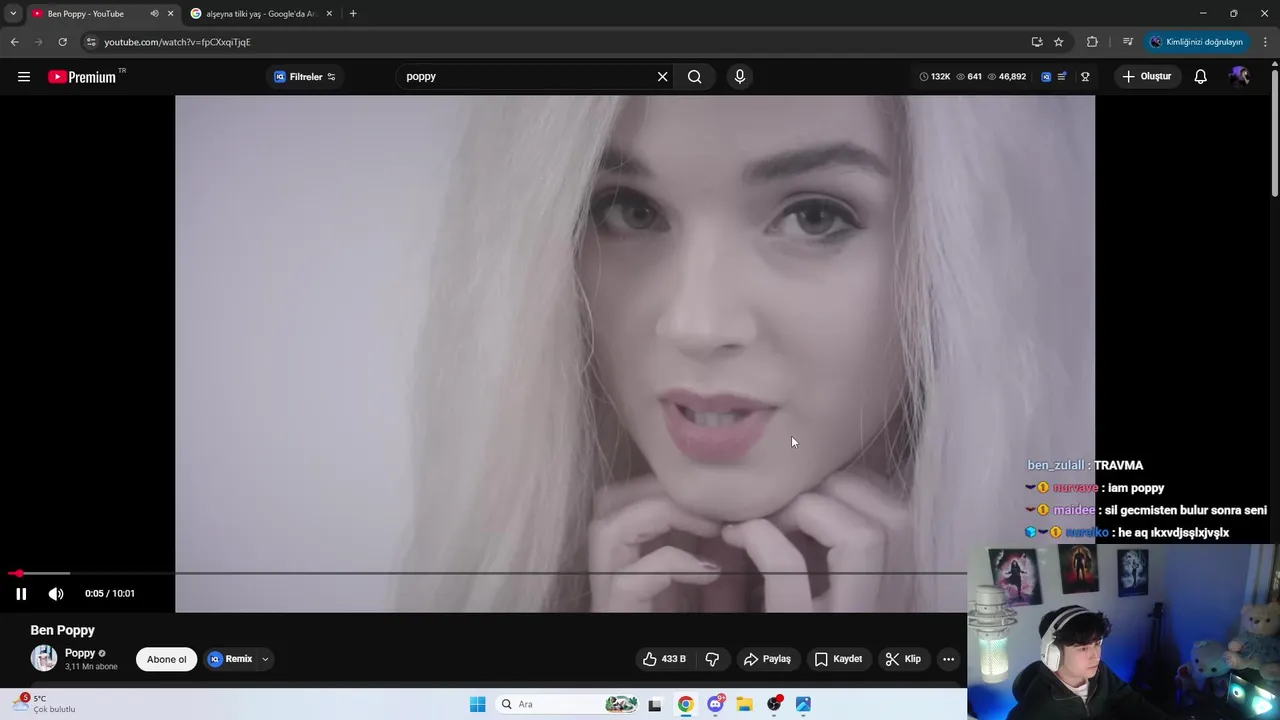Expand the Remix dropdown arrow
The width and height of the screenshot is (1280, 720).
pos(265,659)
